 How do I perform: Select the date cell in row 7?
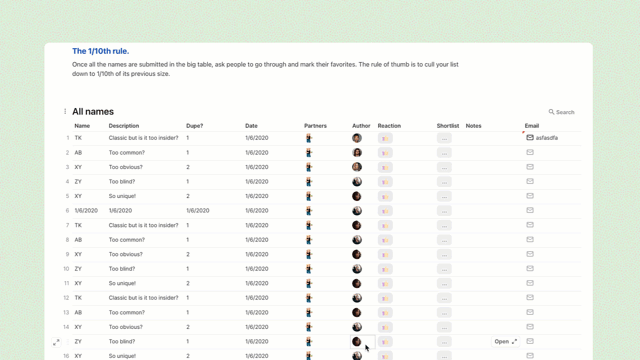click(257, 225)
